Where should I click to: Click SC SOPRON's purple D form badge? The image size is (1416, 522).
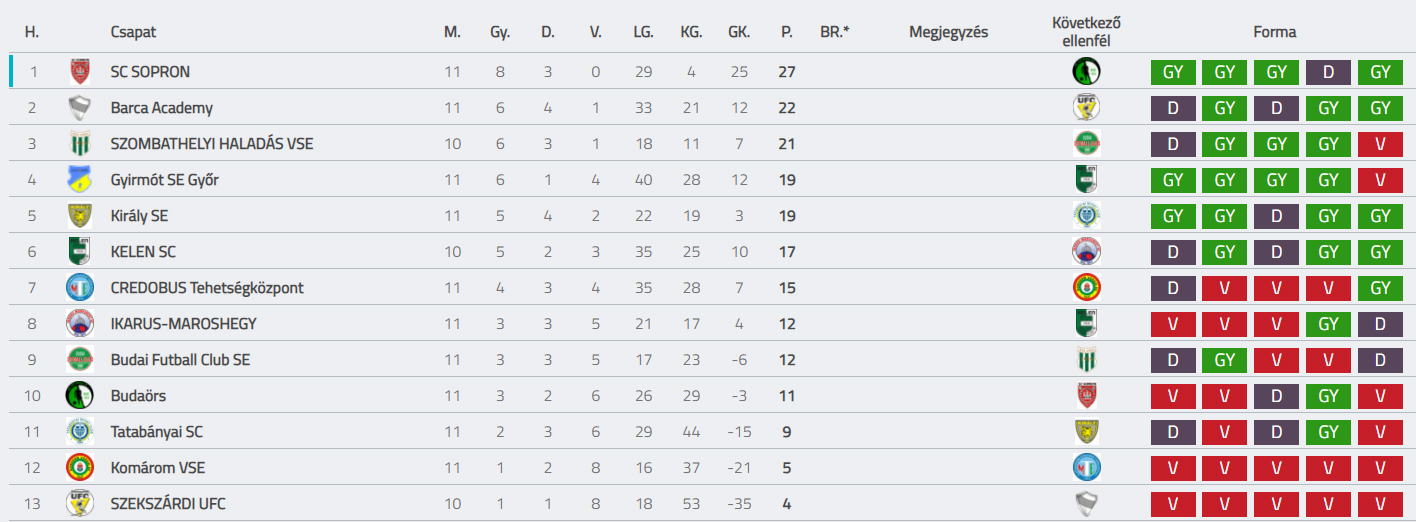tap(1329, 72)
